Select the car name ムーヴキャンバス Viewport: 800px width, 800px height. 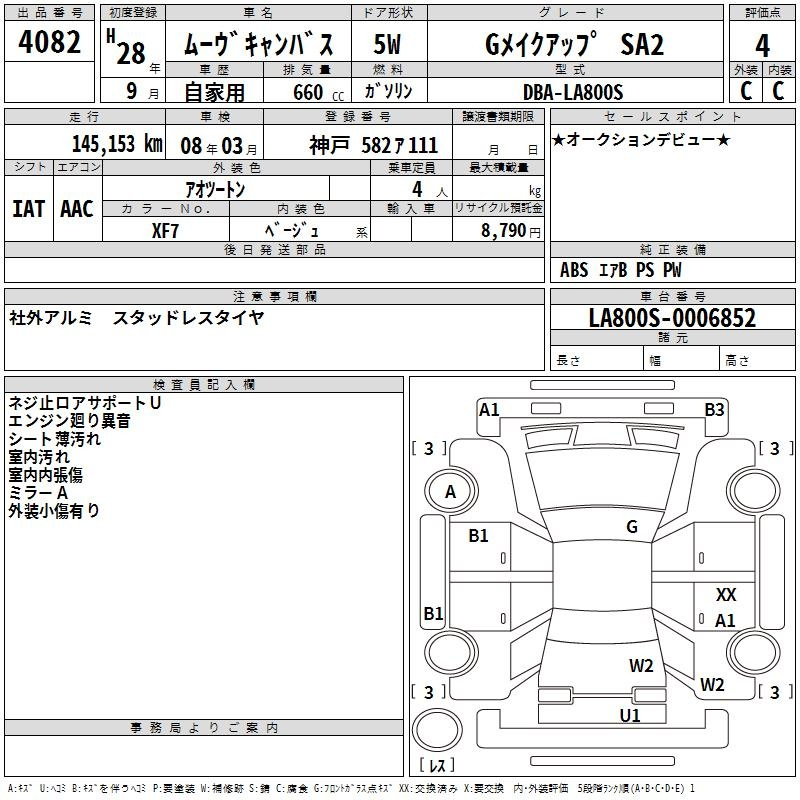[x=259, y=44]
